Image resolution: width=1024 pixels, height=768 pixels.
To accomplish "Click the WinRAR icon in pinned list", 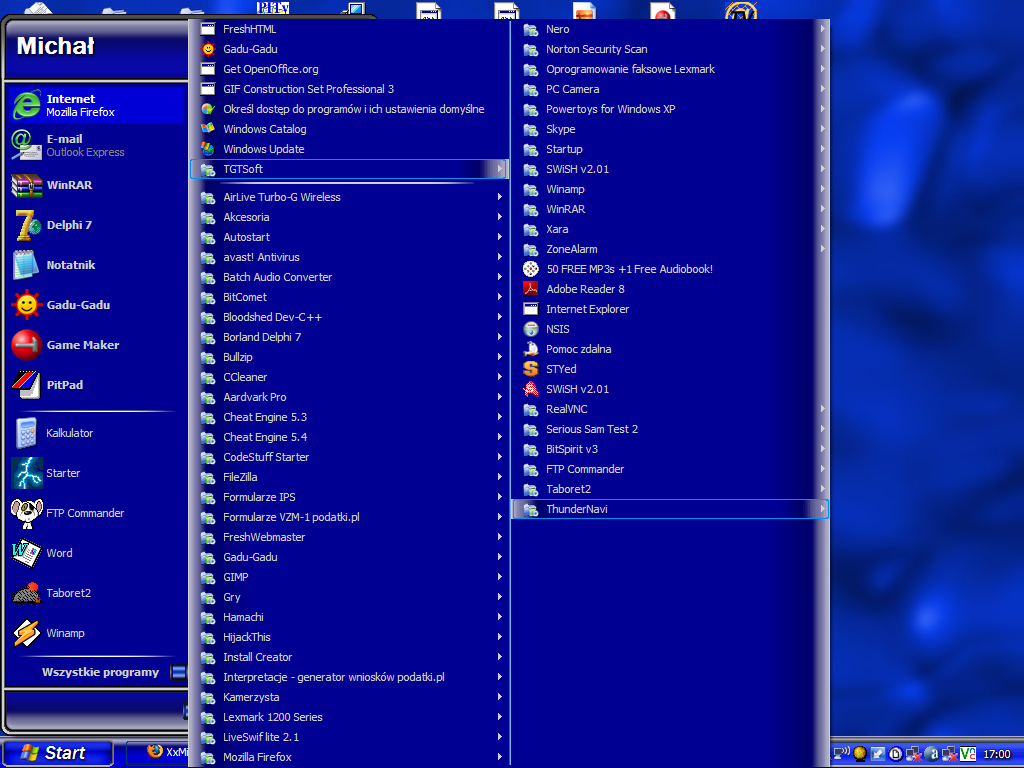I will (x=26, y=185).
